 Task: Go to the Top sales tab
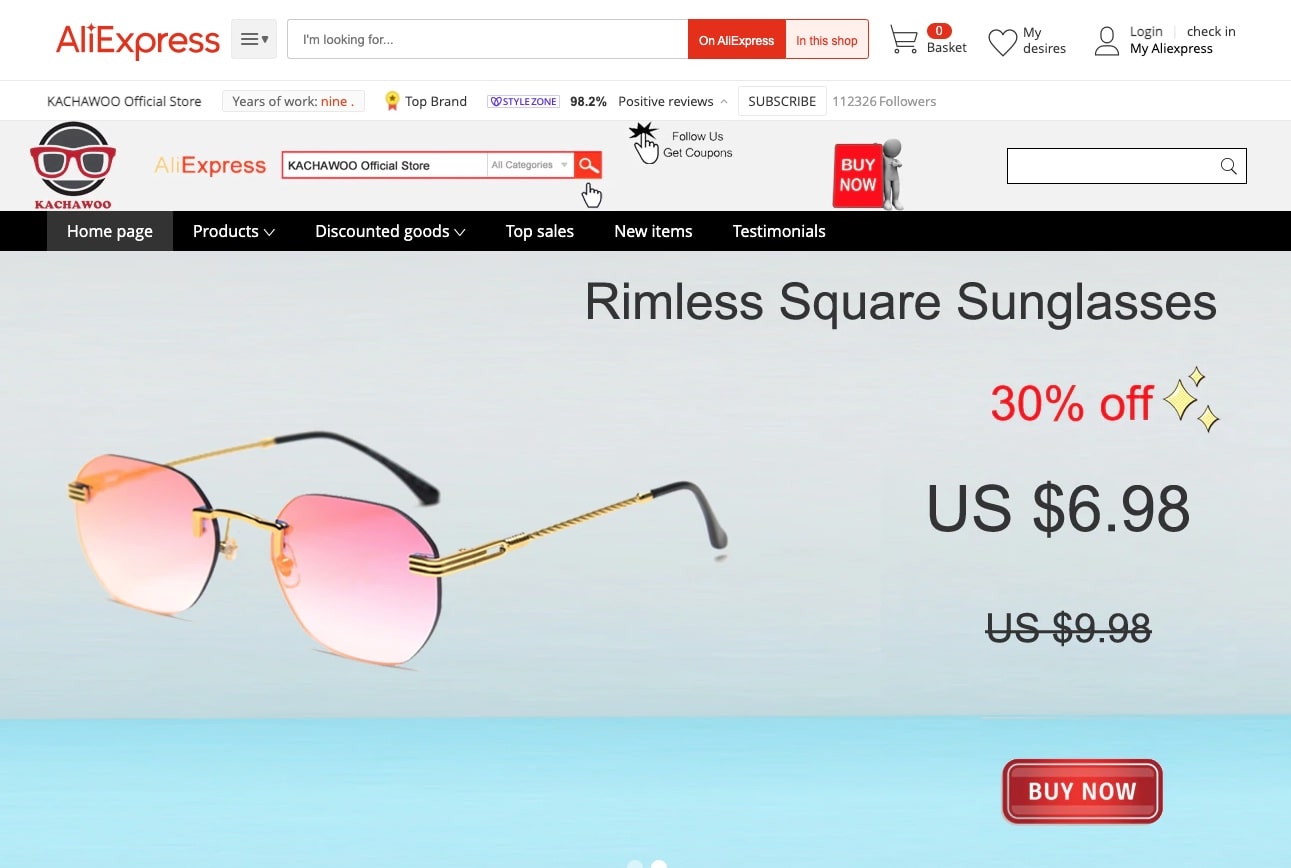point(540,231)
